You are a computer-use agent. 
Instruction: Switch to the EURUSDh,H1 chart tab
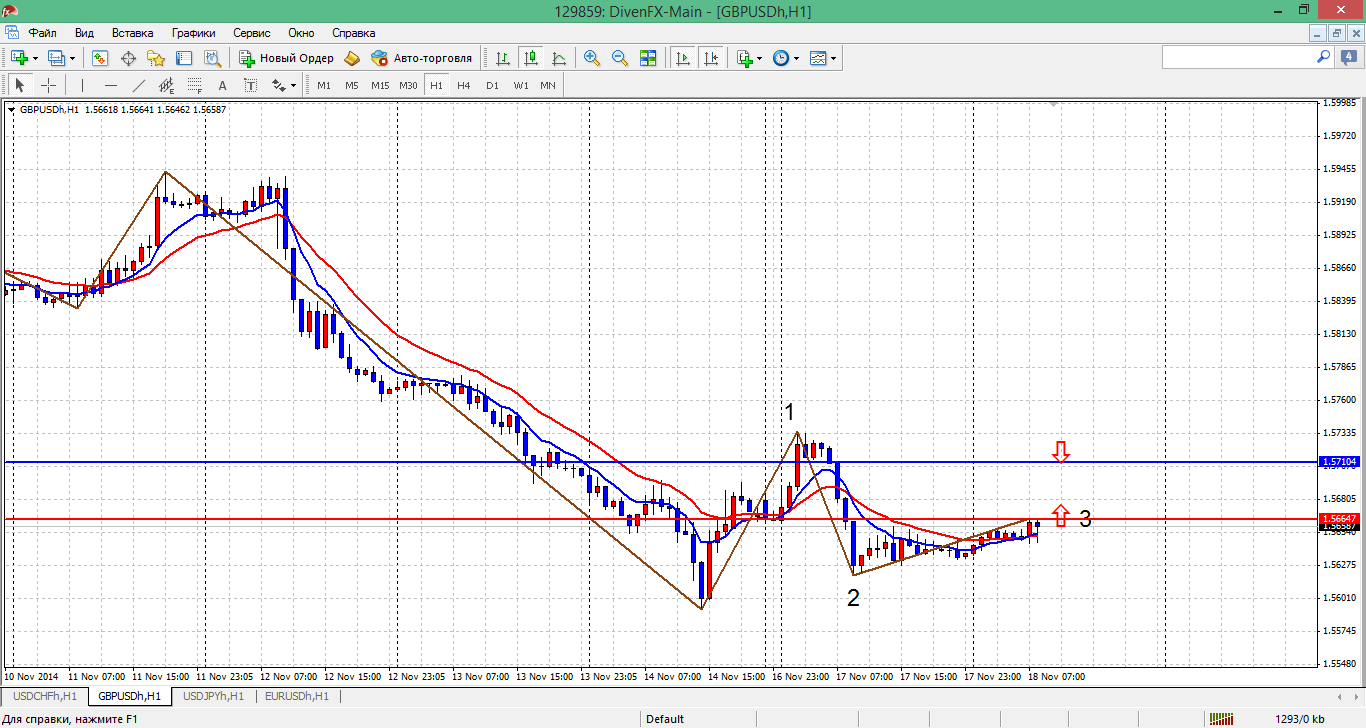[298, 696]
